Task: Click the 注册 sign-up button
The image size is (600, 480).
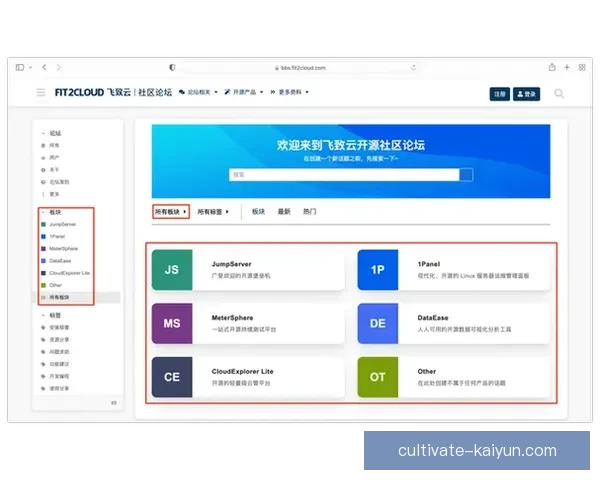Action: click(x=500, y=94)
